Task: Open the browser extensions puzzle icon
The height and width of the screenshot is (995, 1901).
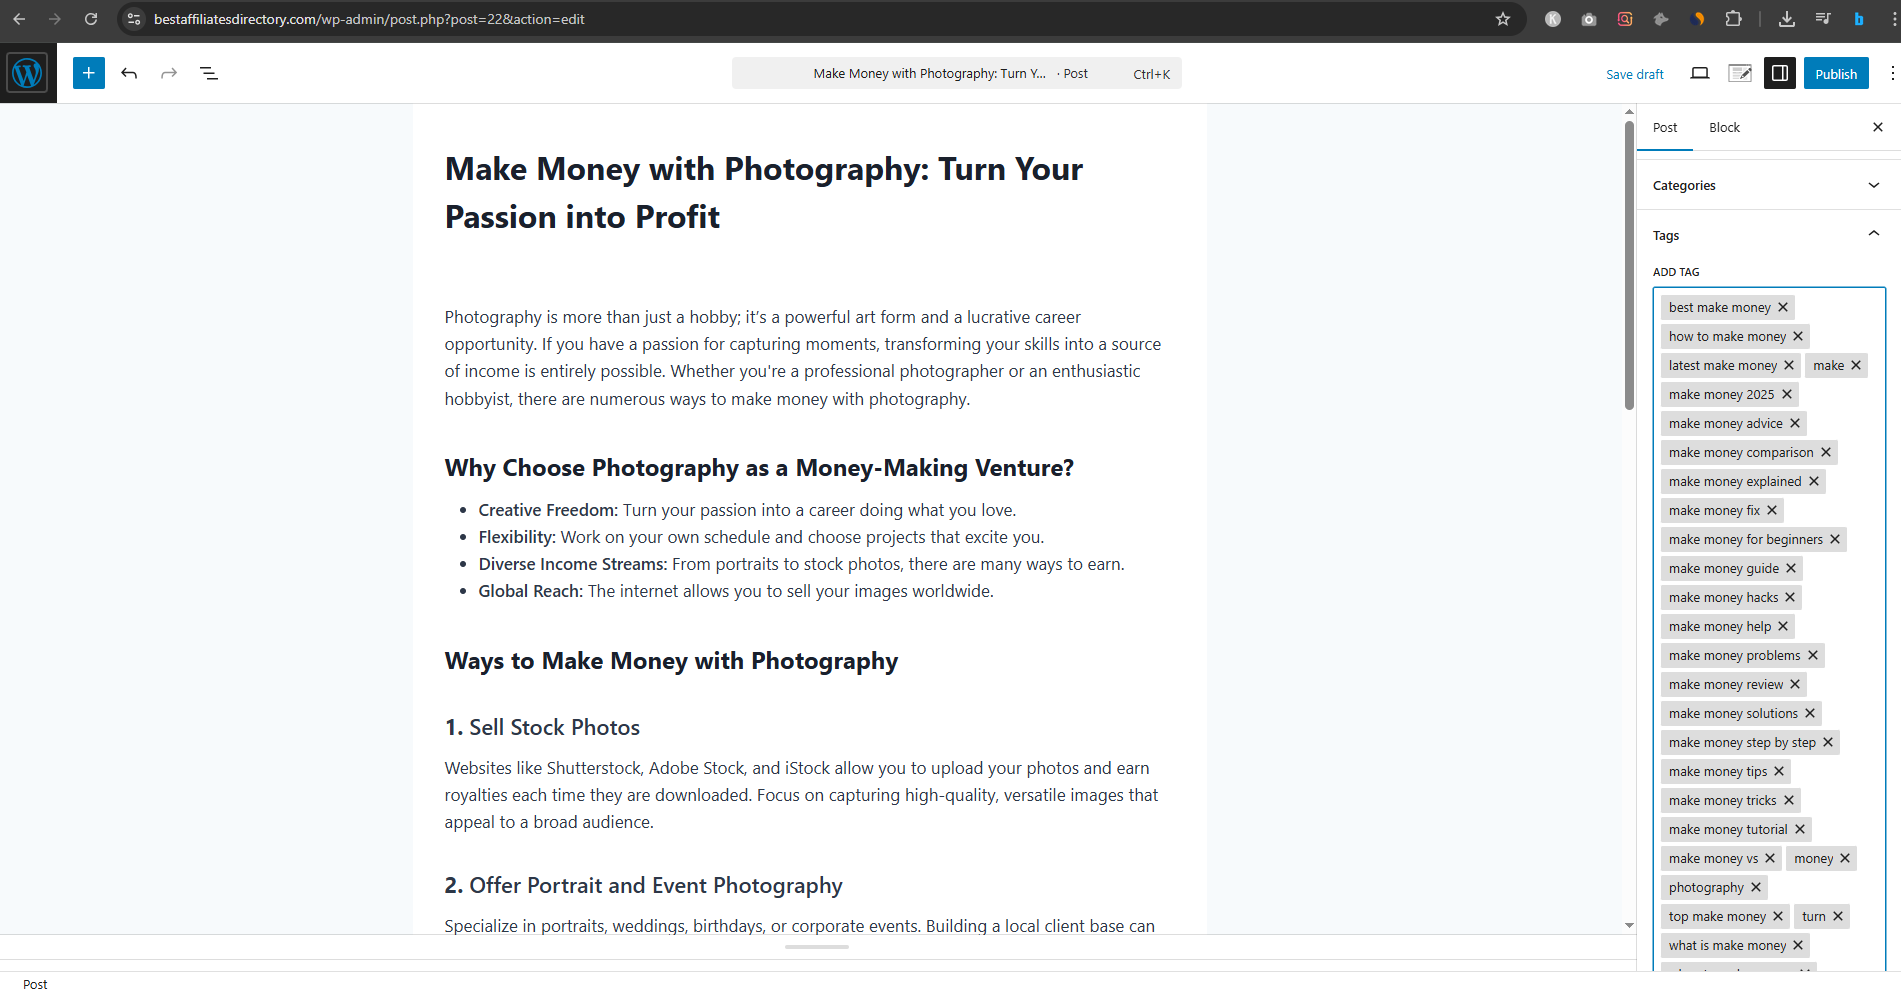Action: pos(1735,18)
